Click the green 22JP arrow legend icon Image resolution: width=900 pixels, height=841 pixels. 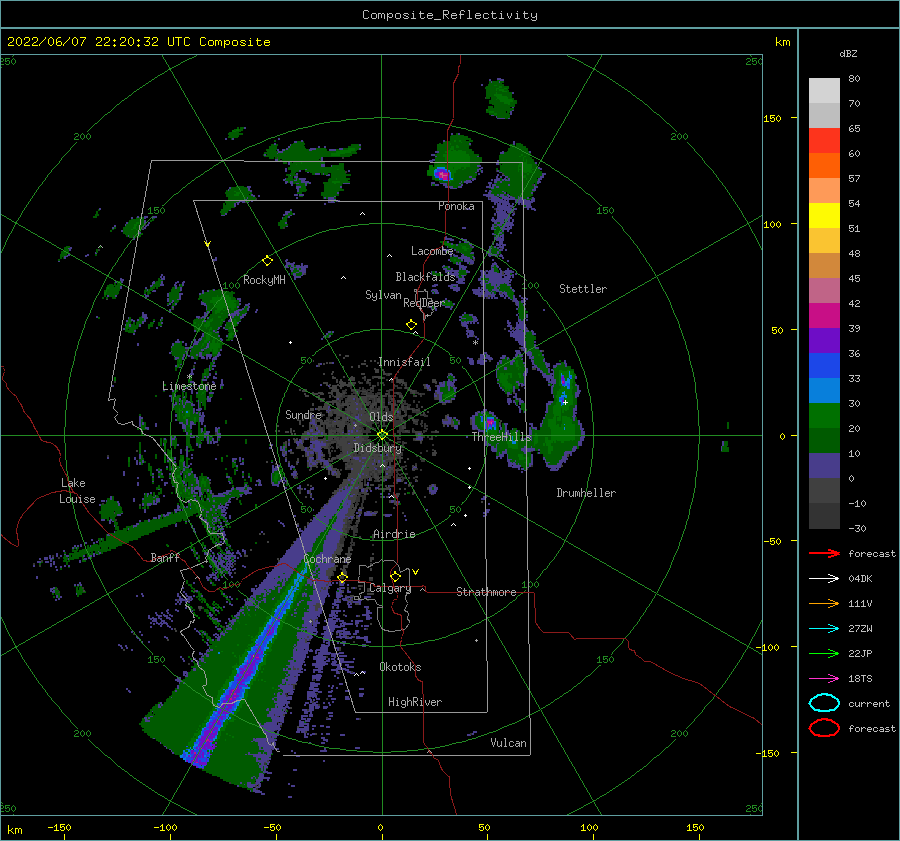coord(824,653)
